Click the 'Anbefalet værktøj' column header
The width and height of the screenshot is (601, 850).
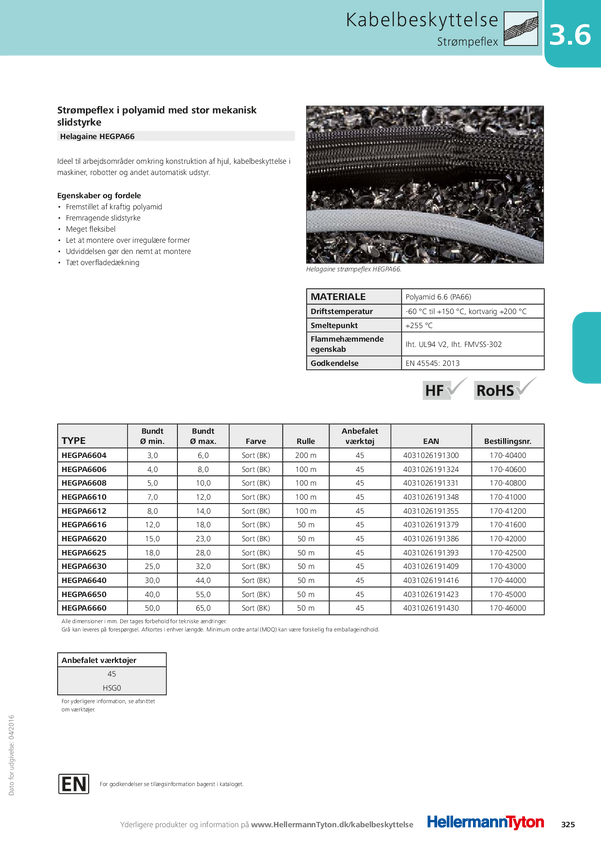[x=360, y=436]
